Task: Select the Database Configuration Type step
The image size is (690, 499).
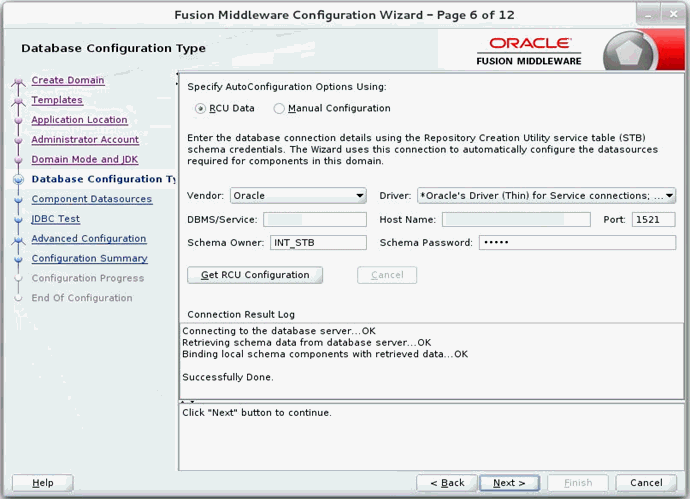Action: 103,179
